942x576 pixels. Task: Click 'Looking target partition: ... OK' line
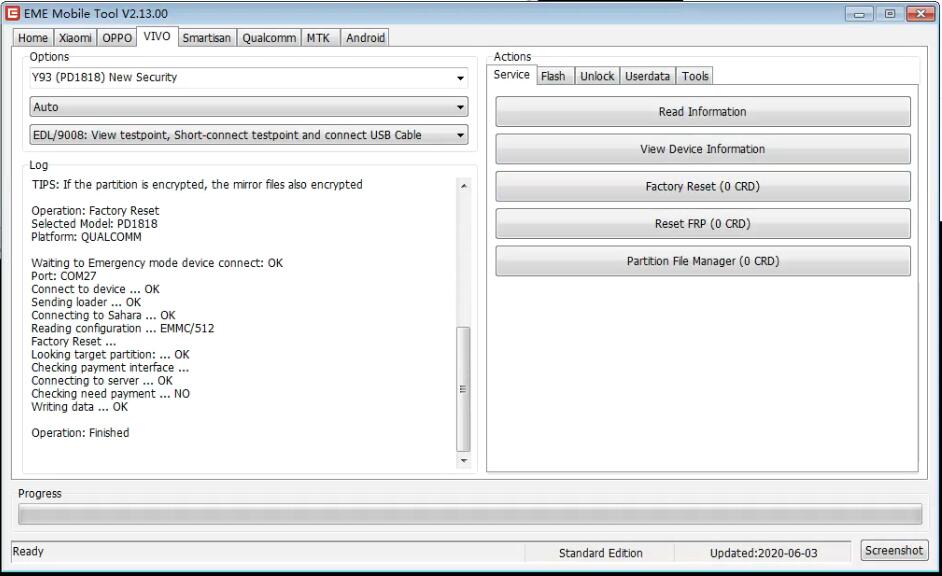coord(110,355)
